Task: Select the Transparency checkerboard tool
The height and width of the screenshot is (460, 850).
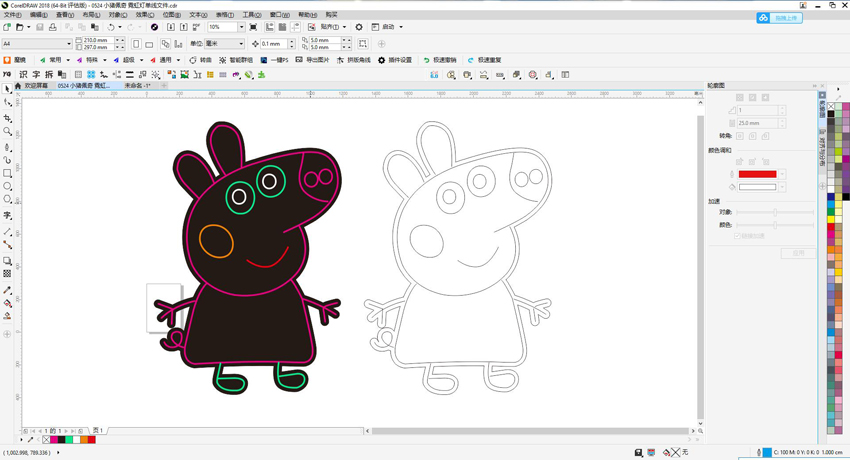Action: pyautogui.click(x=7, y=274)
